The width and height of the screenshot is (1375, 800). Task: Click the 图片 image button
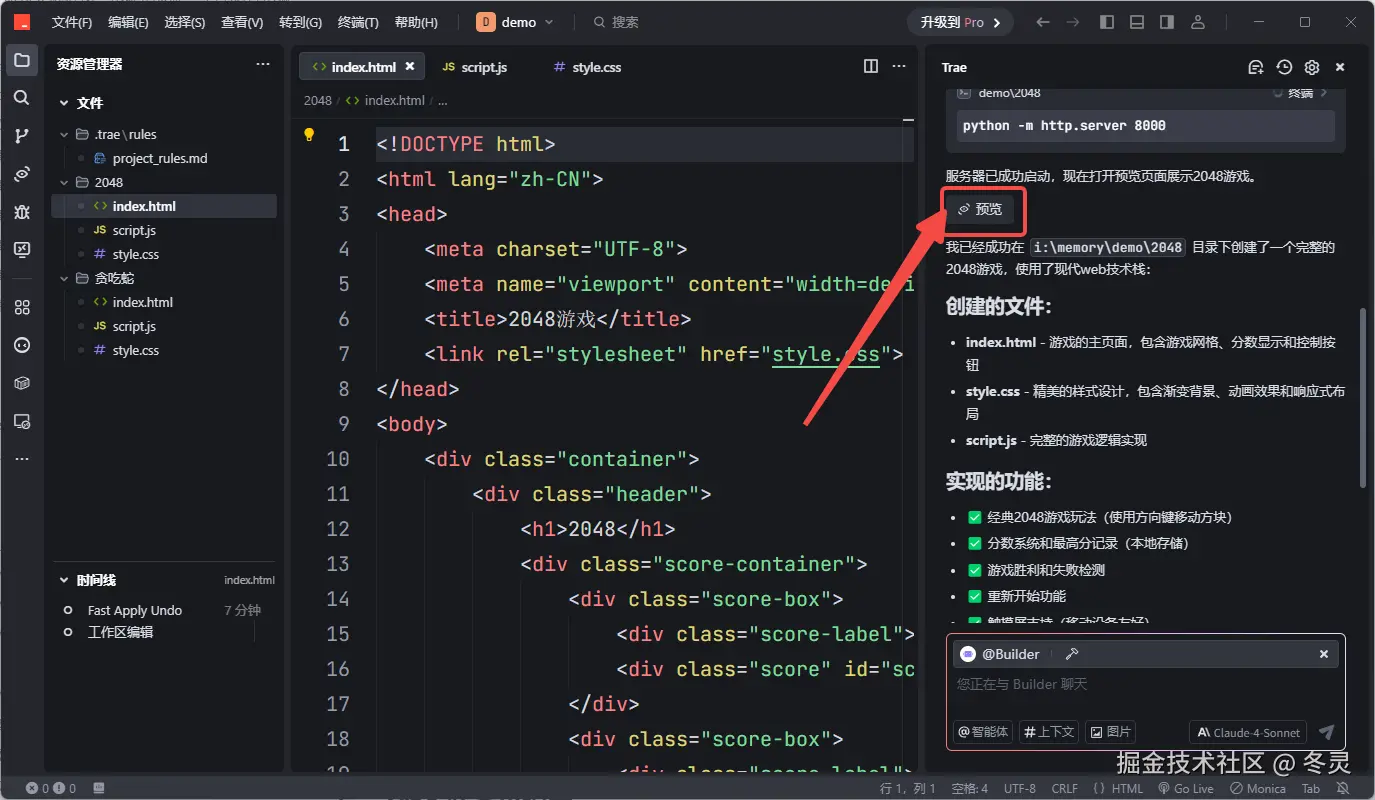(1110, 732)
